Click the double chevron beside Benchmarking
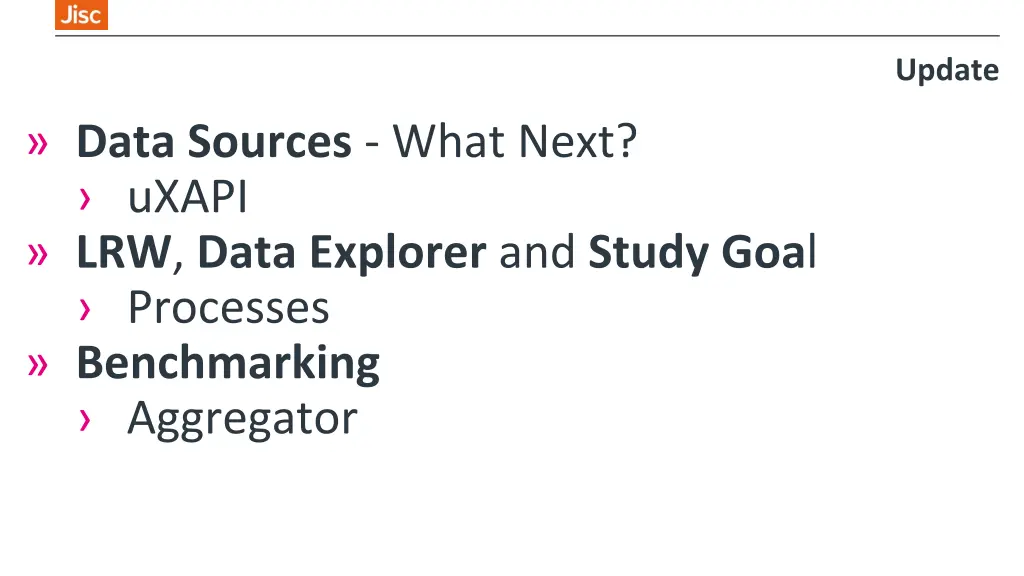Screen dimensions: 1024x576 point(38,365)
